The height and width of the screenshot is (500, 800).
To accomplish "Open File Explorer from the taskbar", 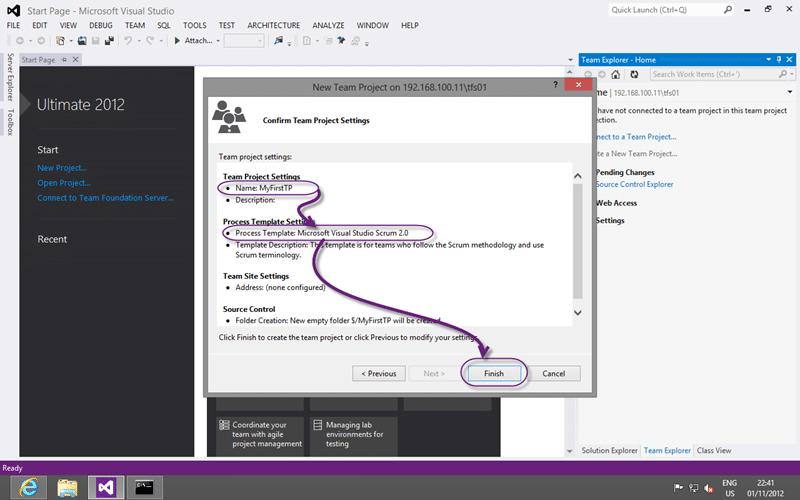I will click(x=67, y=488).
